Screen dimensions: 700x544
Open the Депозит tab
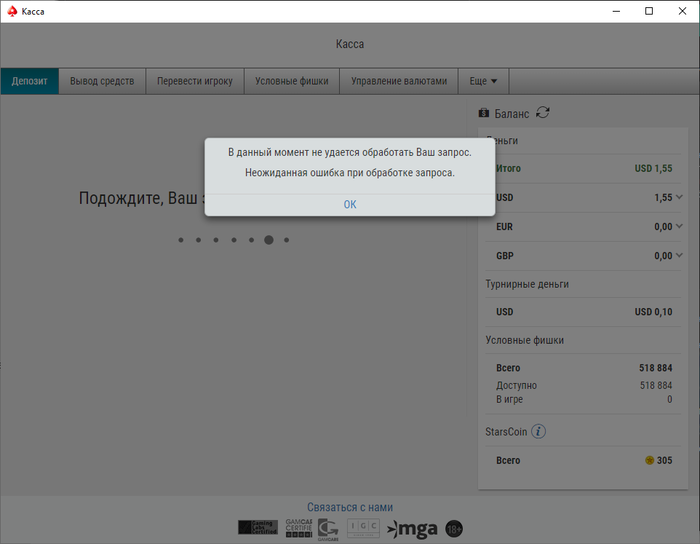coord(29,81)
